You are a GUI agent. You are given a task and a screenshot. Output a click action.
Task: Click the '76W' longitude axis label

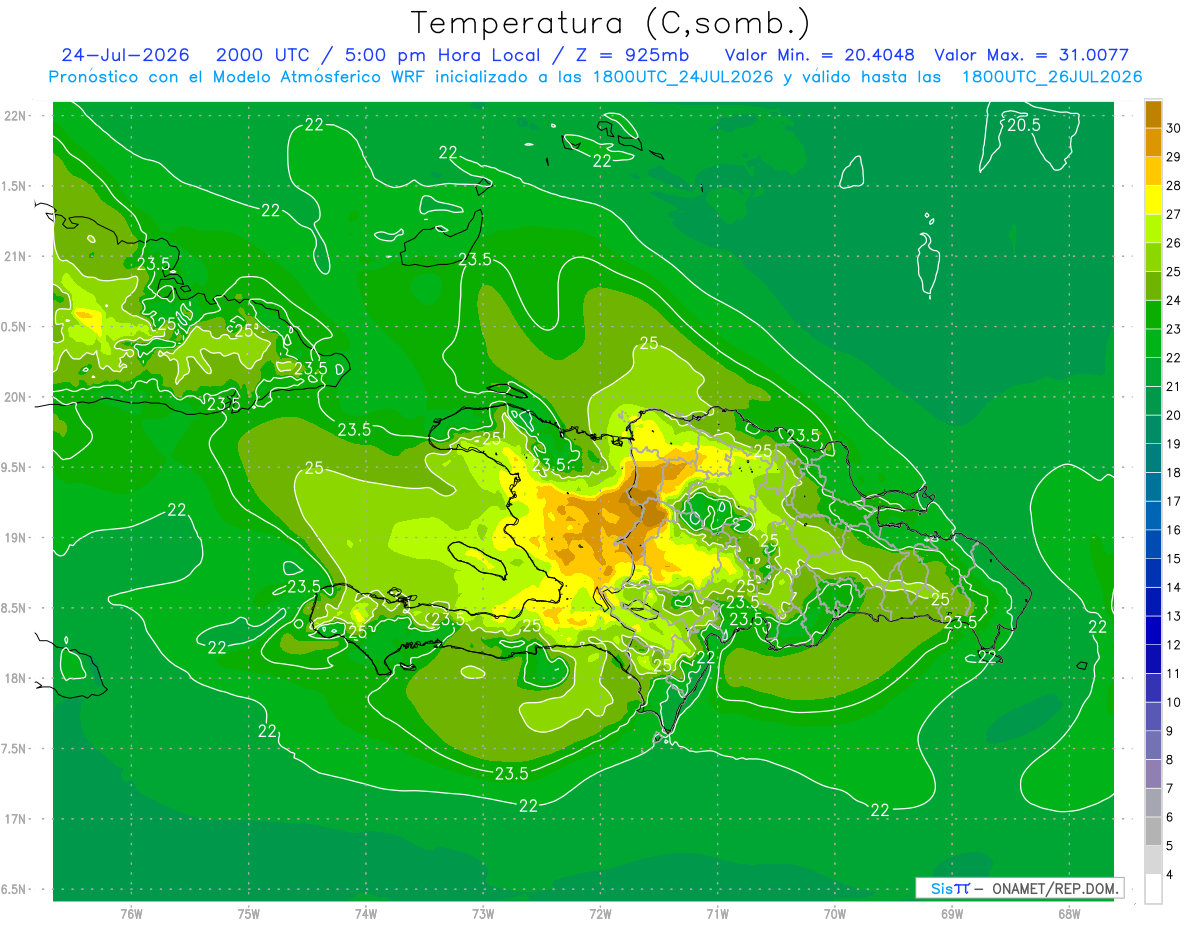(x=131, y=913)
